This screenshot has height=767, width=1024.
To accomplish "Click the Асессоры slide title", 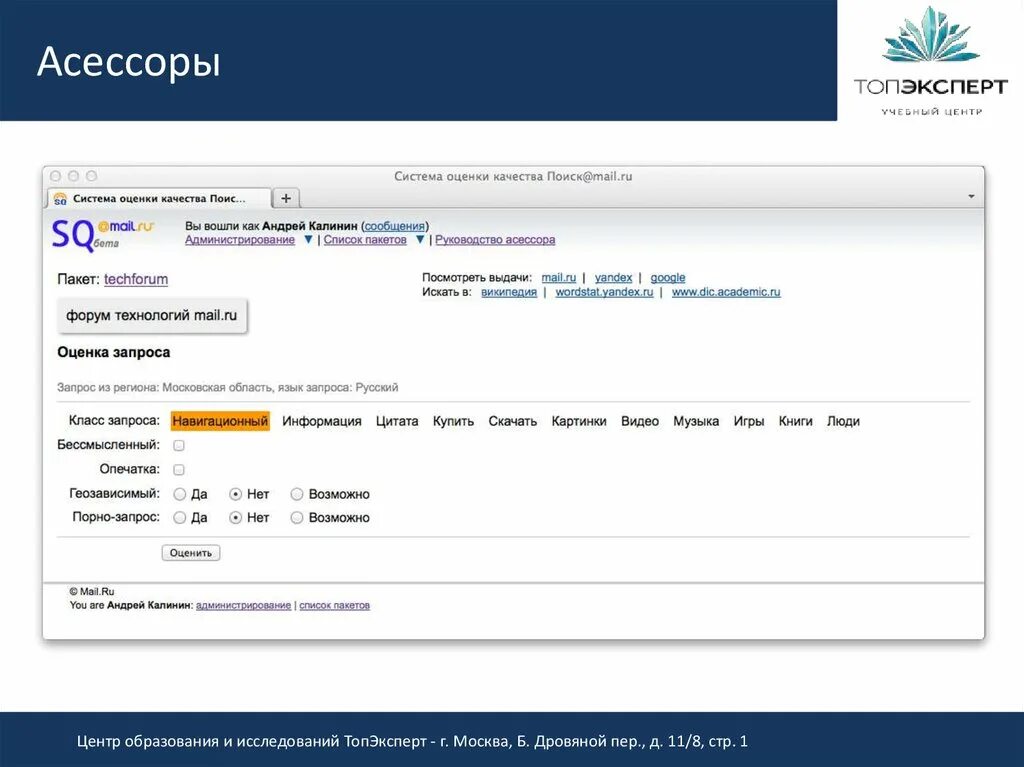I will coord(129,62).
